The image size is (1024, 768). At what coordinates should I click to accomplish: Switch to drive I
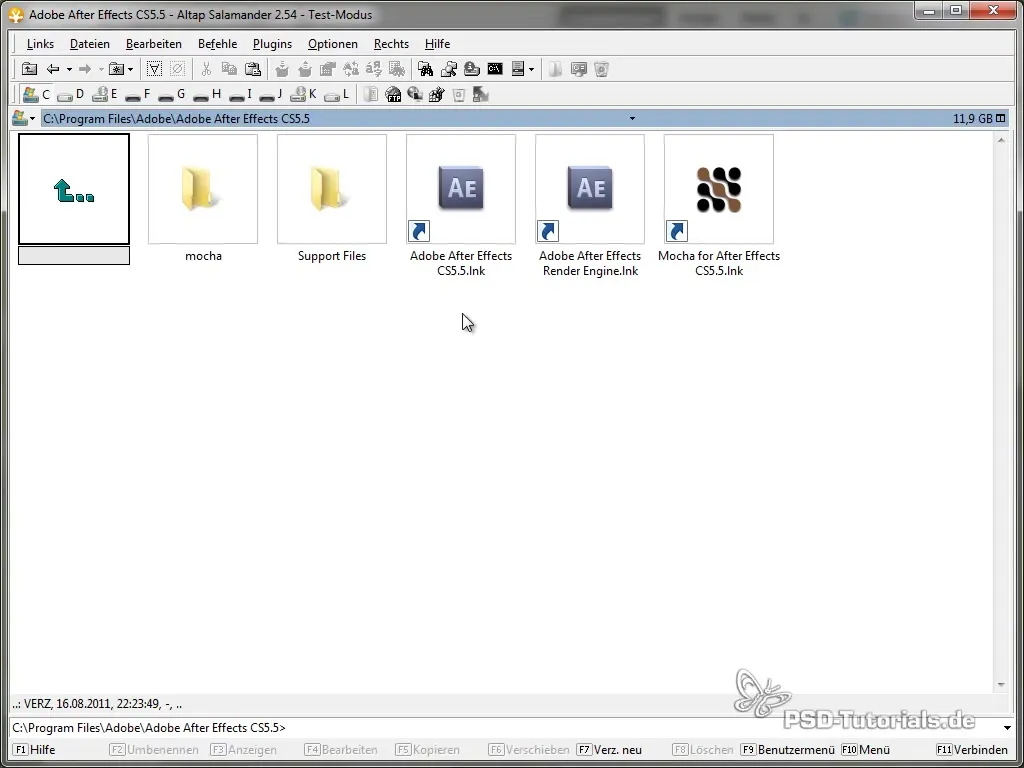(x=240, y=95)
